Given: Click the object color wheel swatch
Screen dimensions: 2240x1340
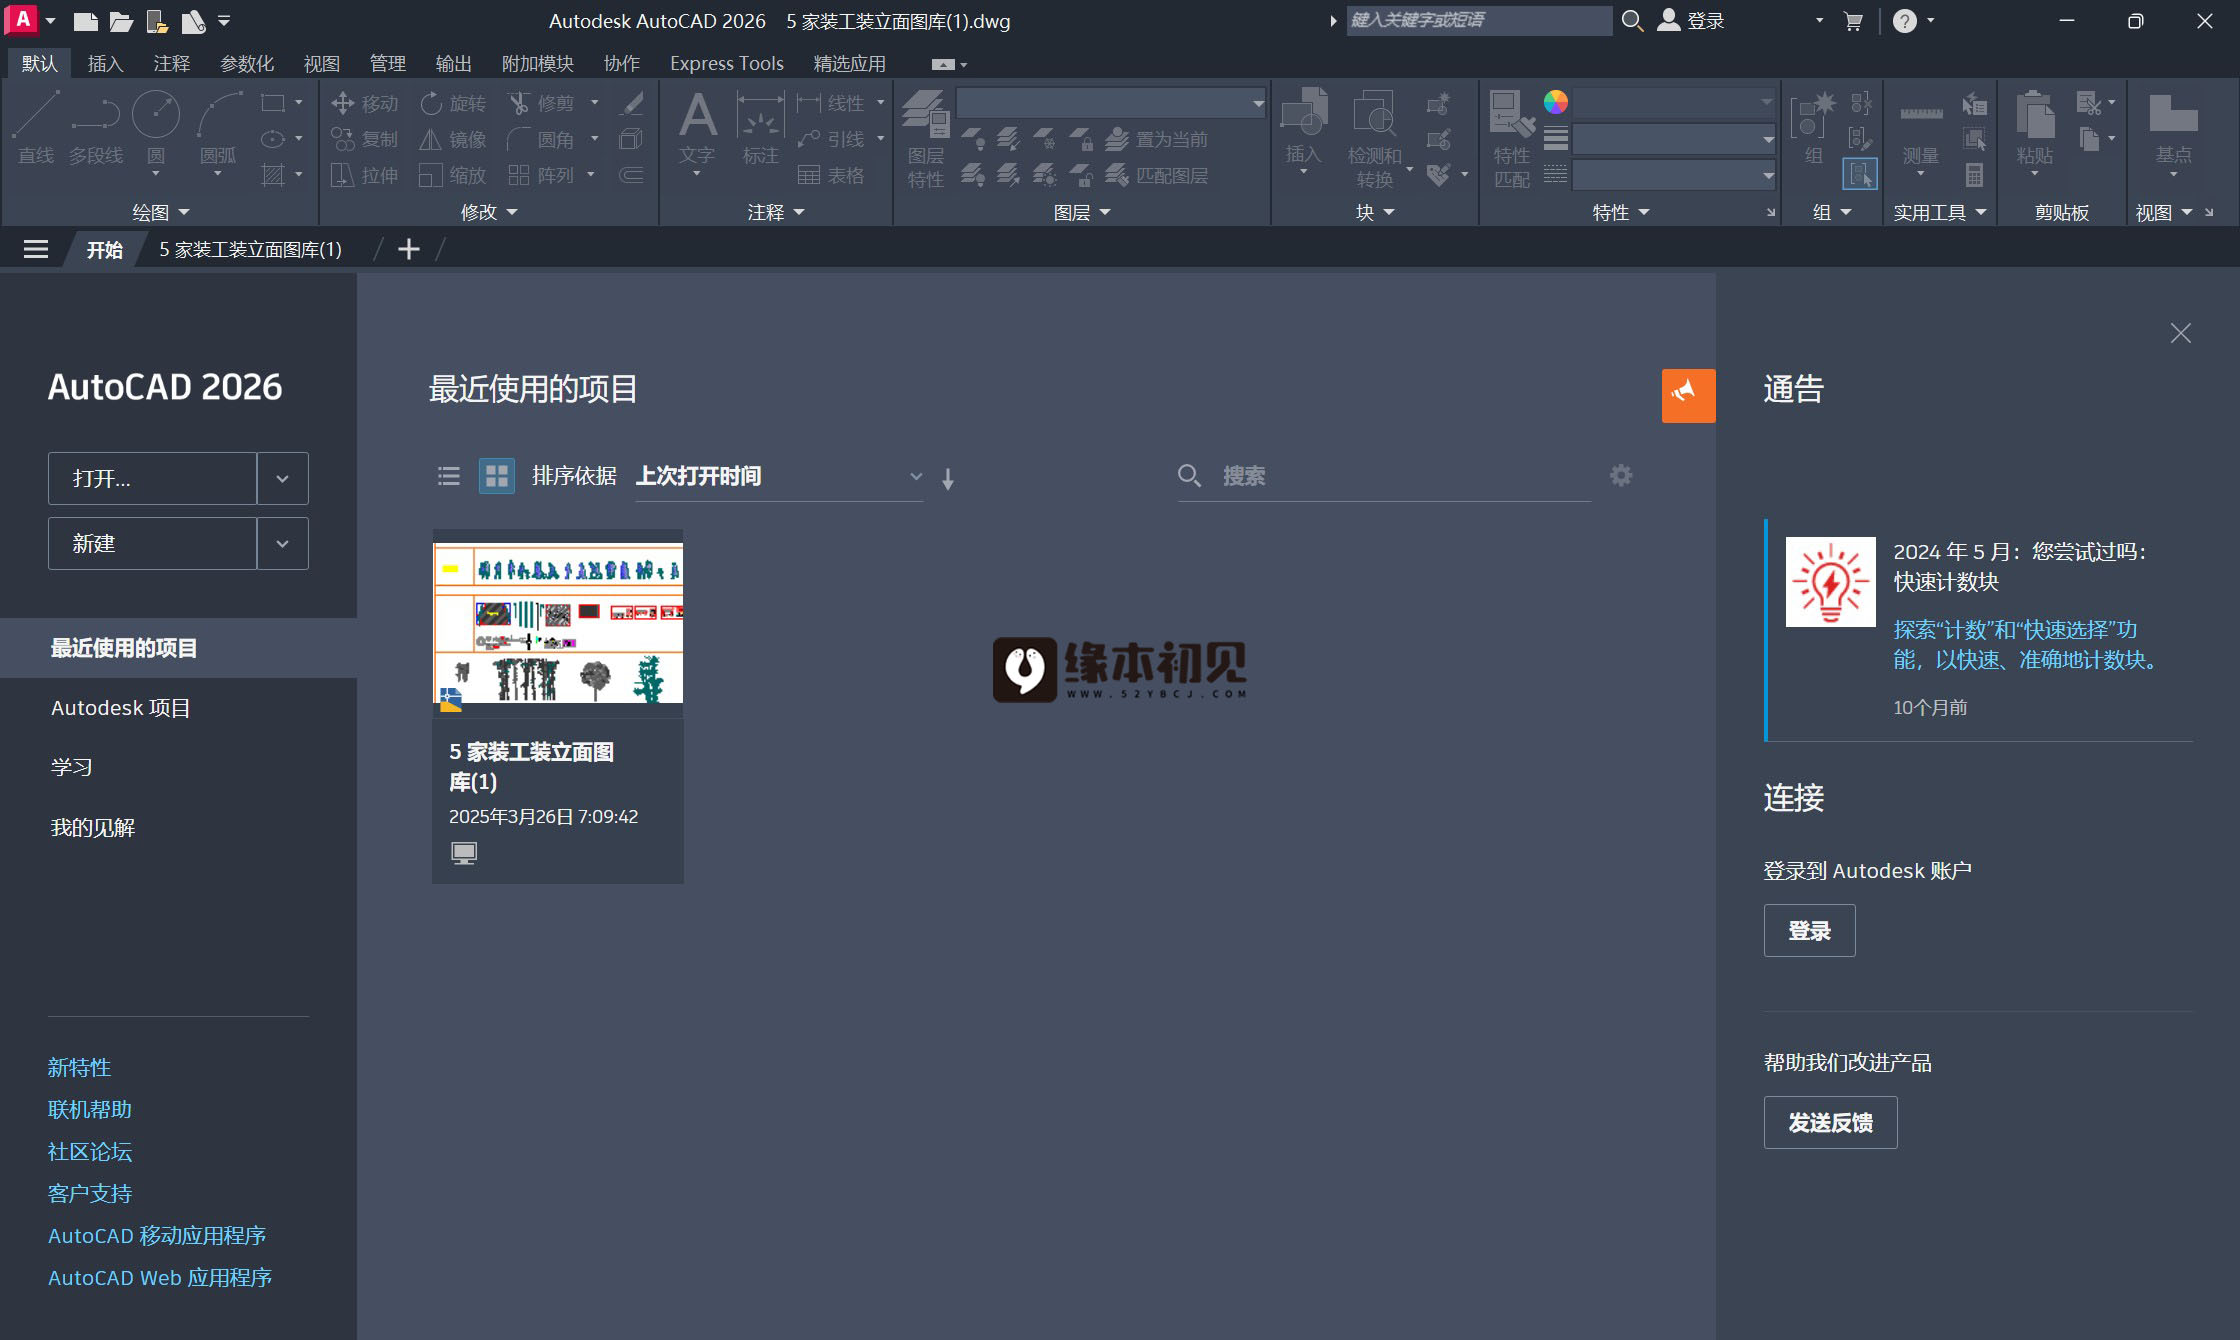Looking at the screenshot, I should [x=1555, y=102].
